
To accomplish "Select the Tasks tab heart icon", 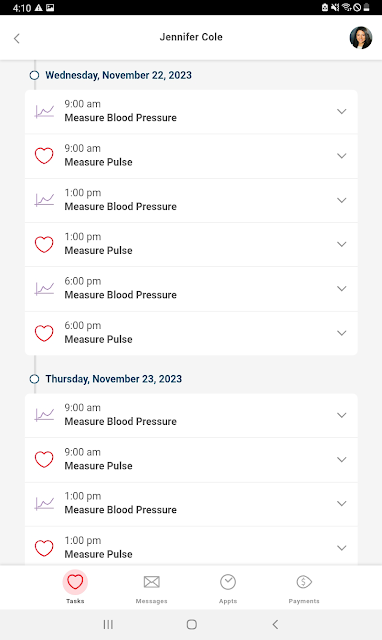I will pyautogui.click(x=75, y=582).
